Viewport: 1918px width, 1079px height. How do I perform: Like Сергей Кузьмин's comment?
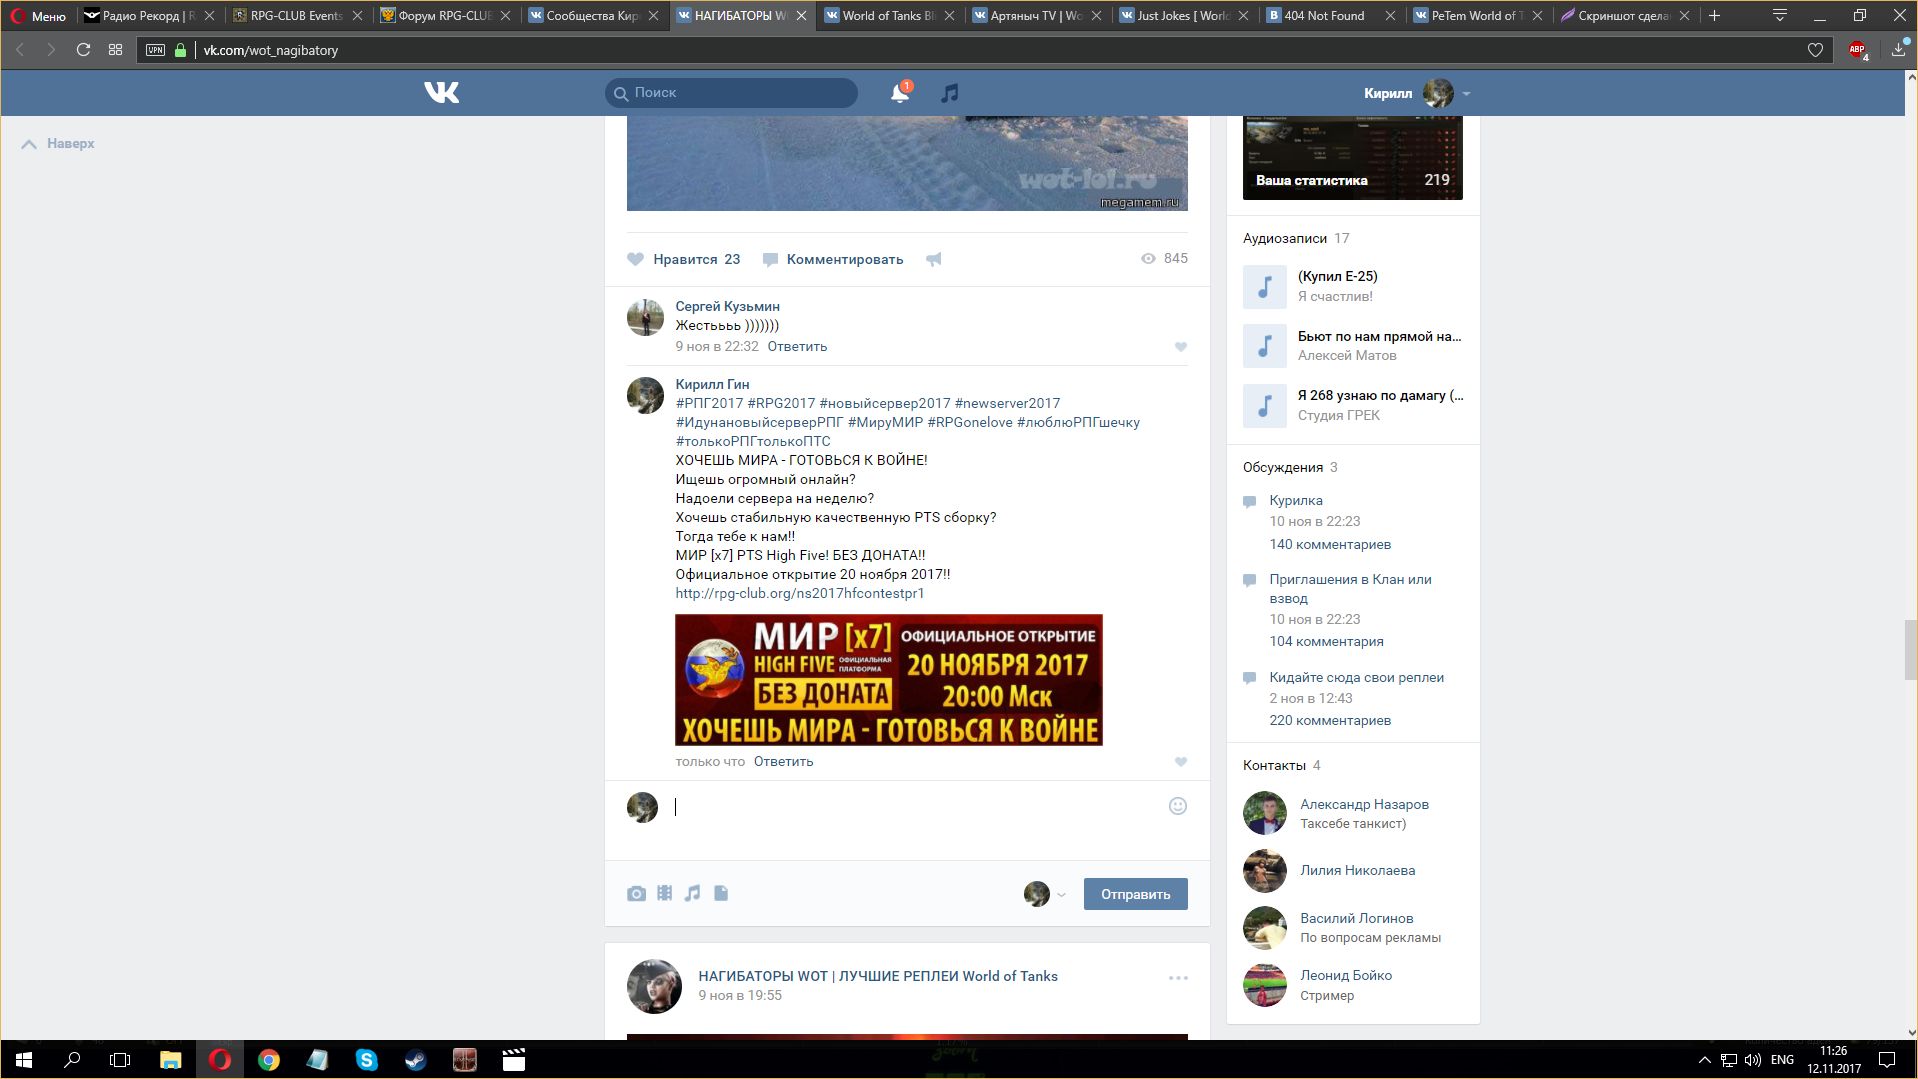click(x=1181, y=347)
